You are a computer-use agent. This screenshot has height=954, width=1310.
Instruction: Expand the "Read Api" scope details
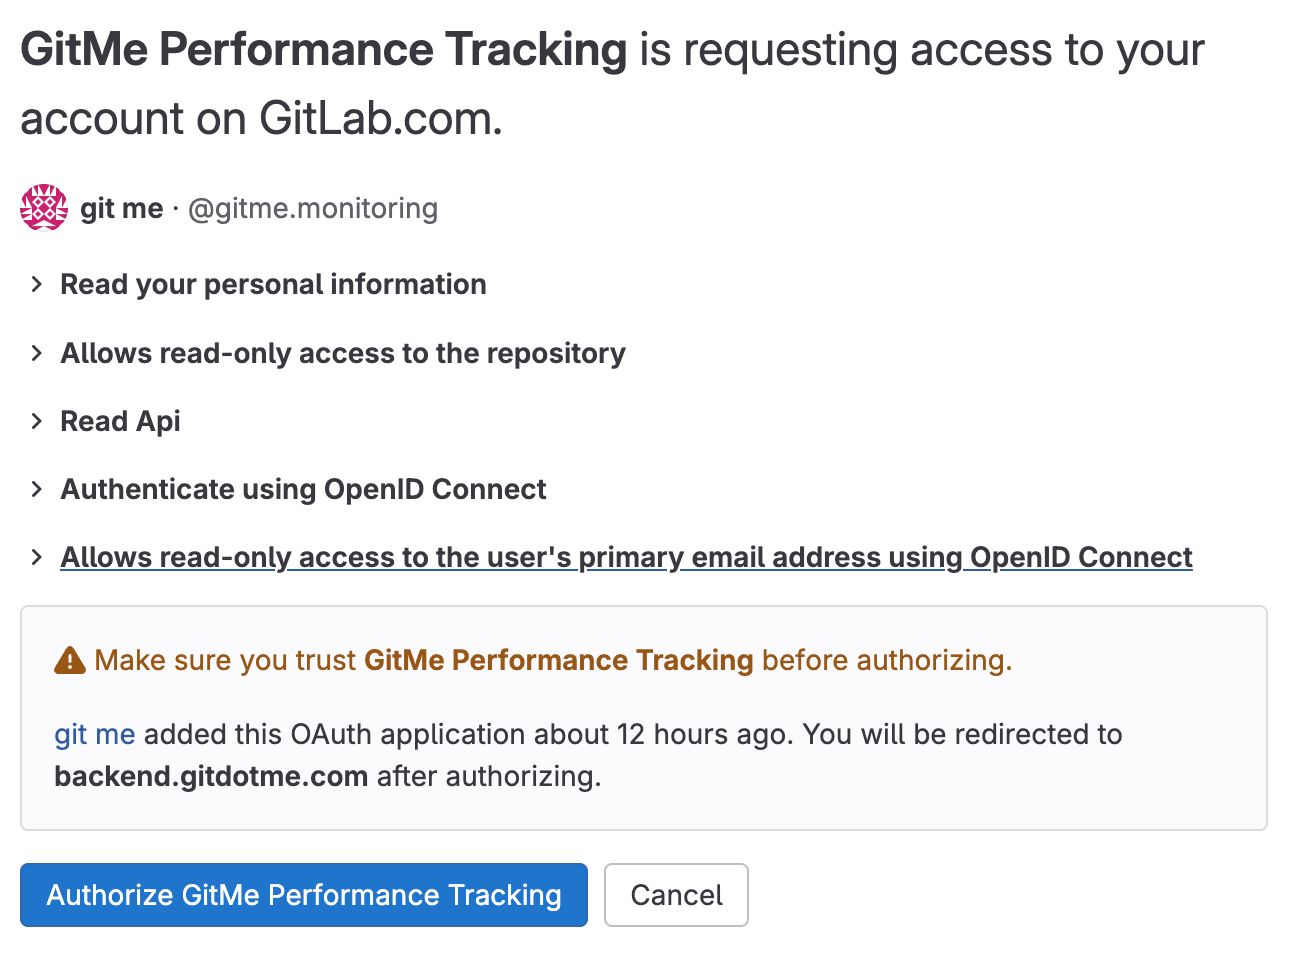(x=120, y=421)
